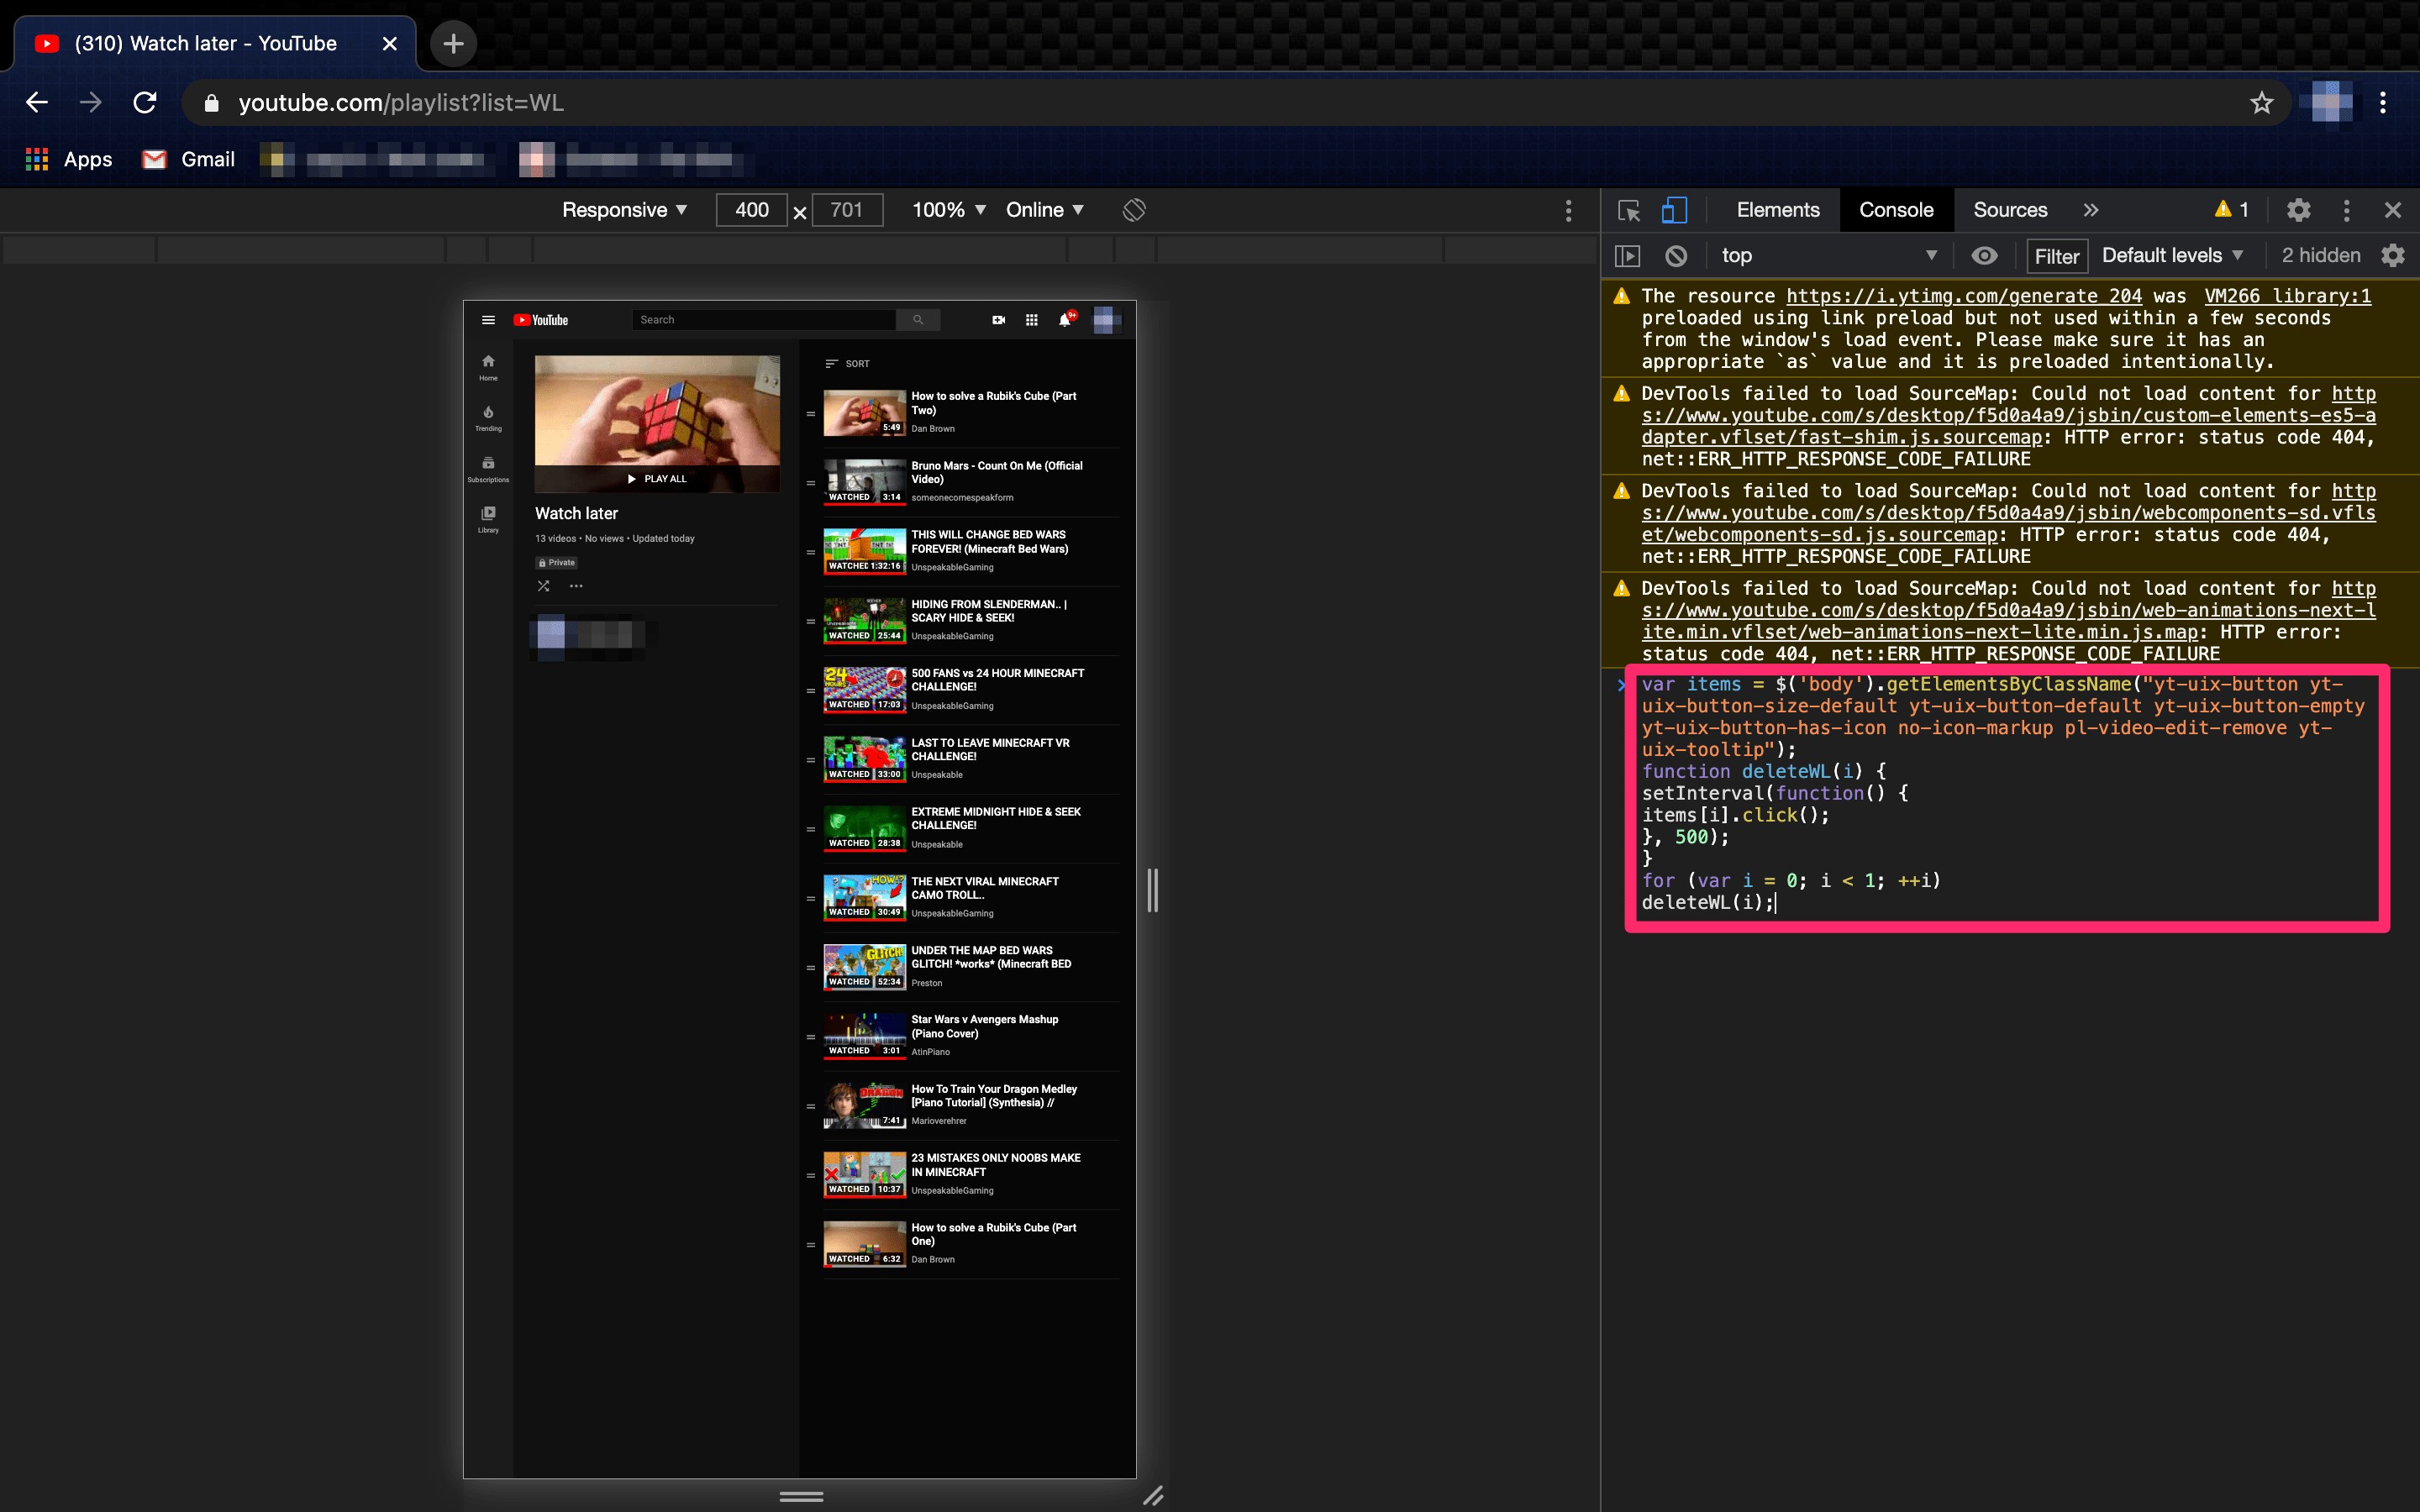Open the YouTube create video icon
The height and width of the screenshot is (1512, 2420).
998,320
